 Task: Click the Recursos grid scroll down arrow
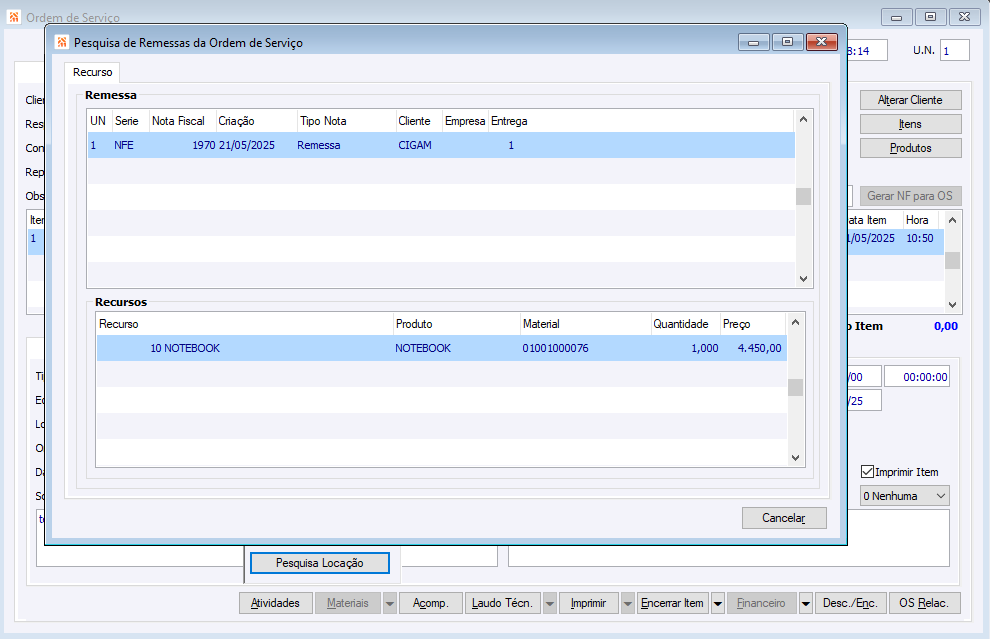(x=796, y=458)
